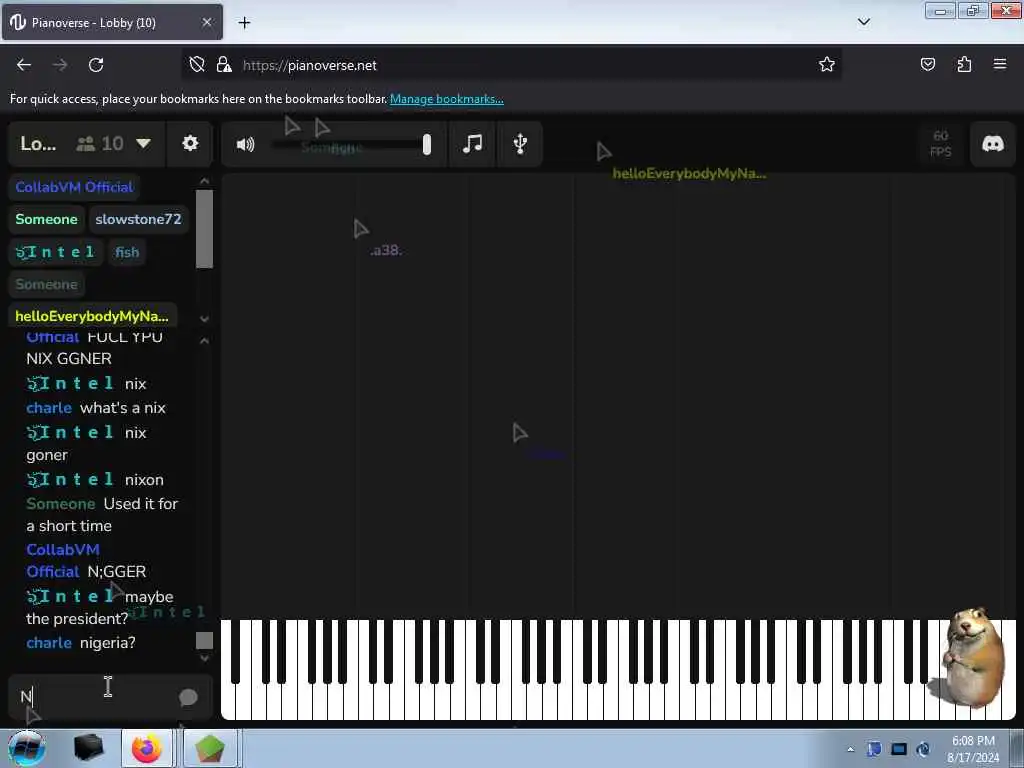Mute the piano volume speaker icon
Image resolution: width=1024 pixels, height=768 pixels.
tap(245, 144)
